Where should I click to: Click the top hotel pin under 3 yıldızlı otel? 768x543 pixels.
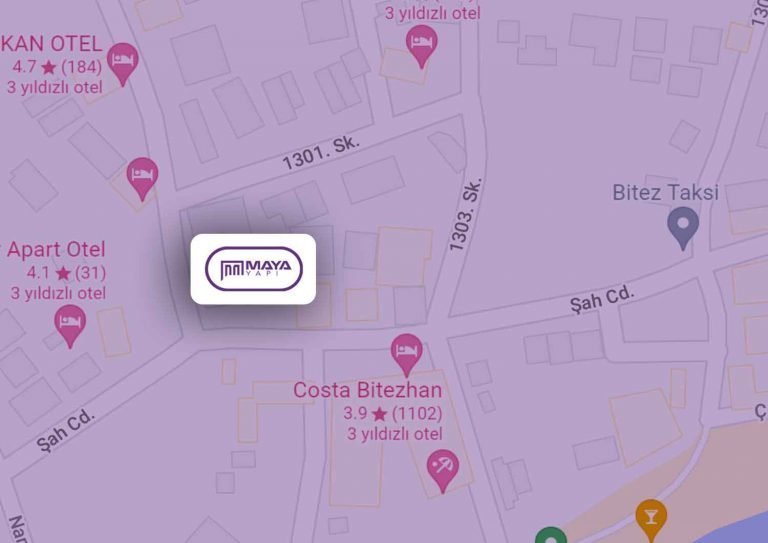[x=421, y=46]
